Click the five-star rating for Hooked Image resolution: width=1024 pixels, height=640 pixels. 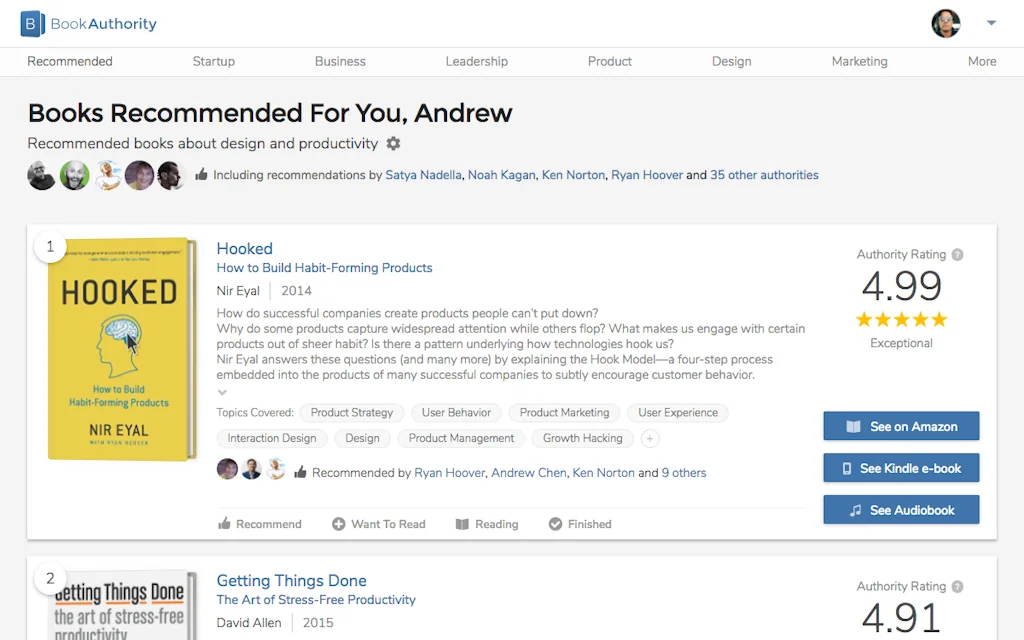pos(901,320)
